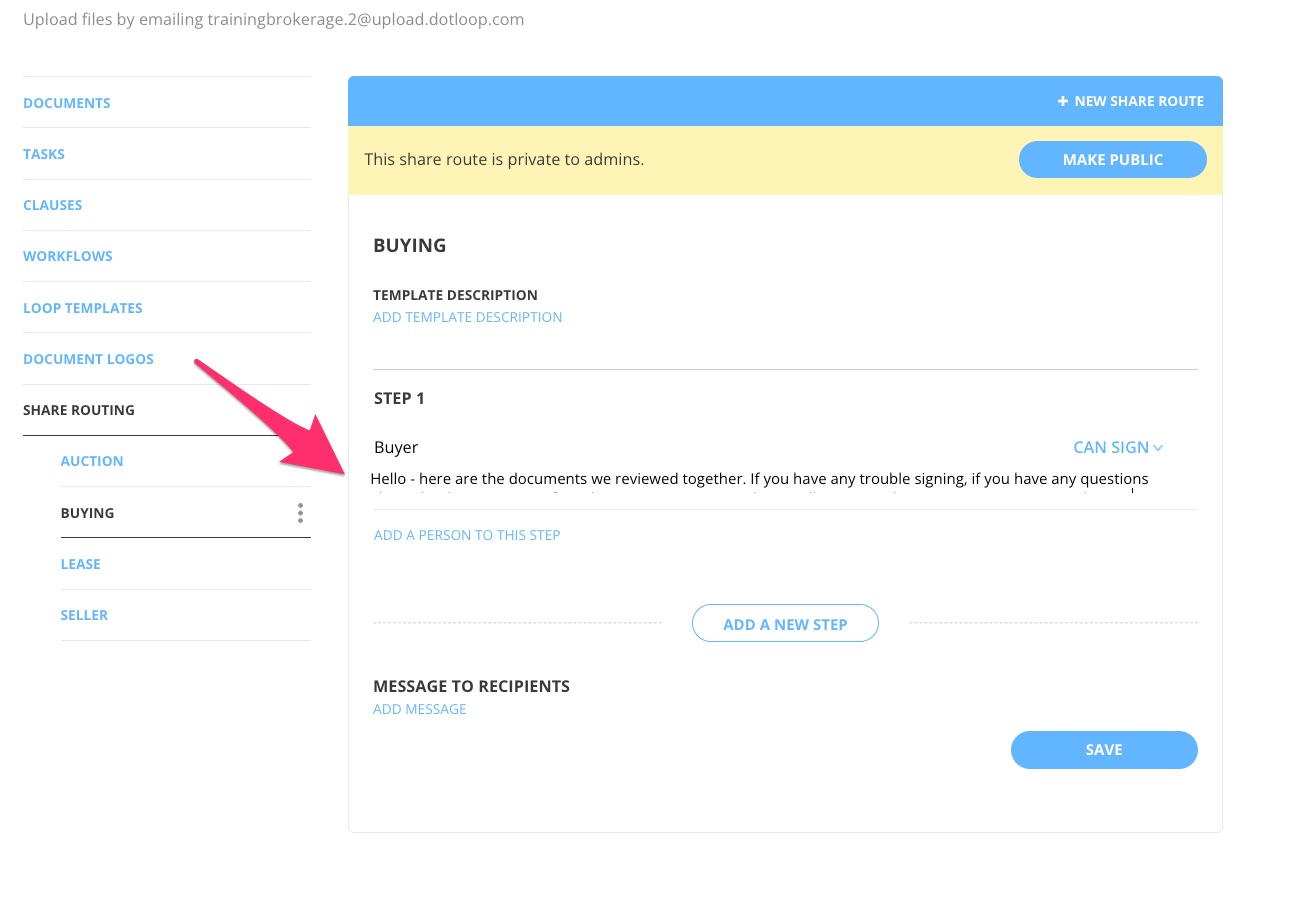Open the LEASE share route

tap(80, 563)
